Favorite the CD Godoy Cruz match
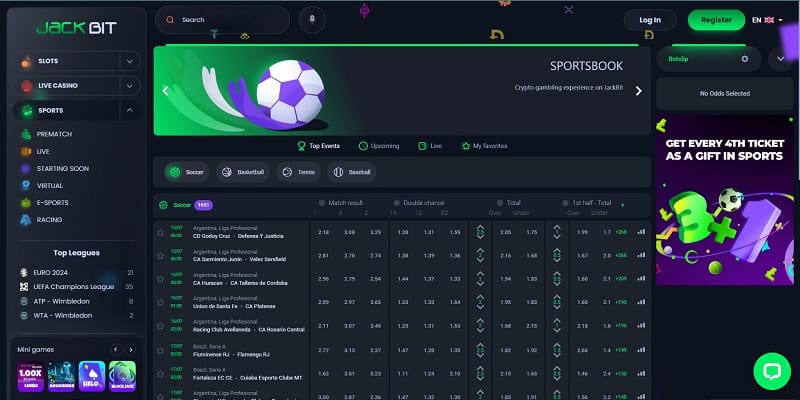The width and height of the screenshot is (800, 400). pyautogui.click(x=160, y=232)
